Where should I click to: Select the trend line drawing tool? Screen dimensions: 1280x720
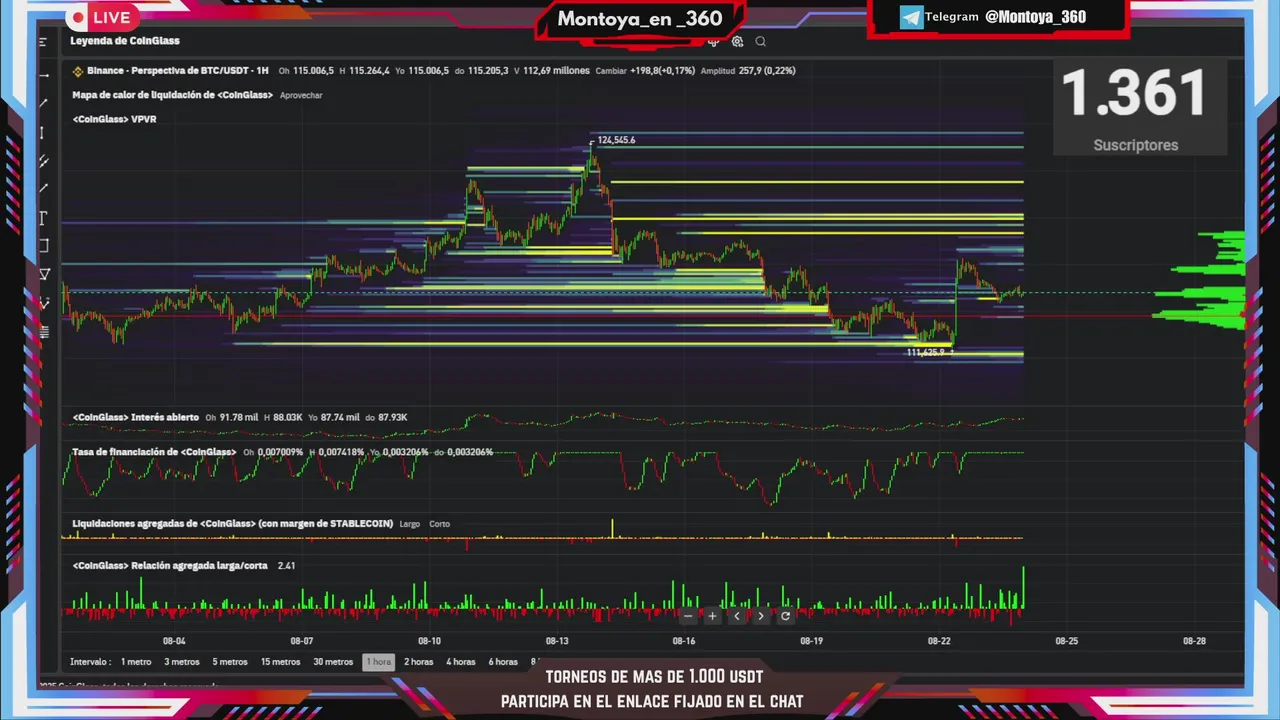pyautogui.click(x=43, y=103)
